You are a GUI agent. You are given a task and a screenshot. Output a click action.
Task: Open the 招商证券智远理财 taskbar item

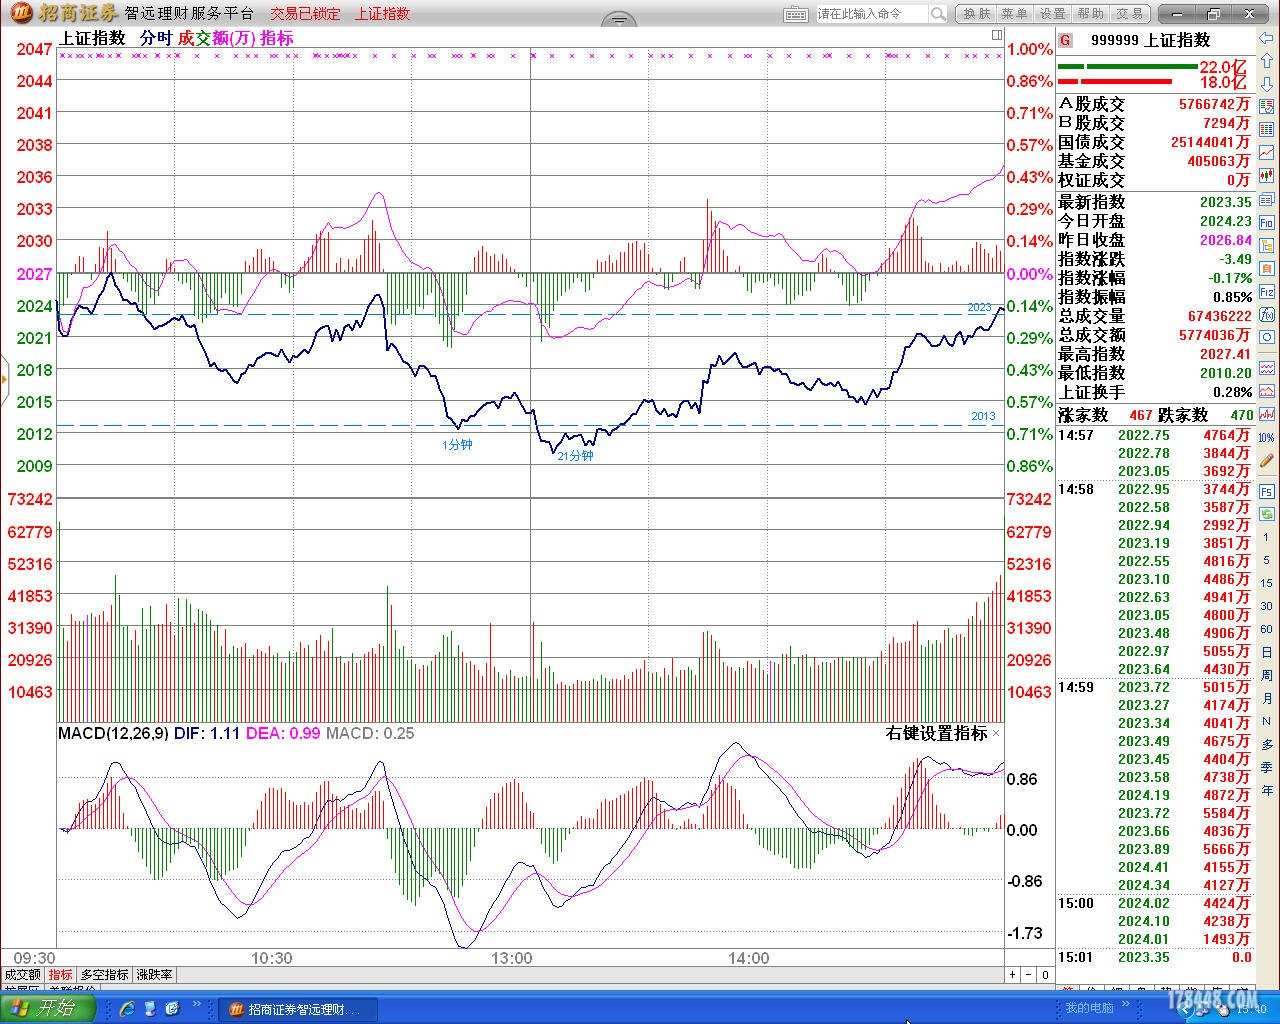[300, 1009]
